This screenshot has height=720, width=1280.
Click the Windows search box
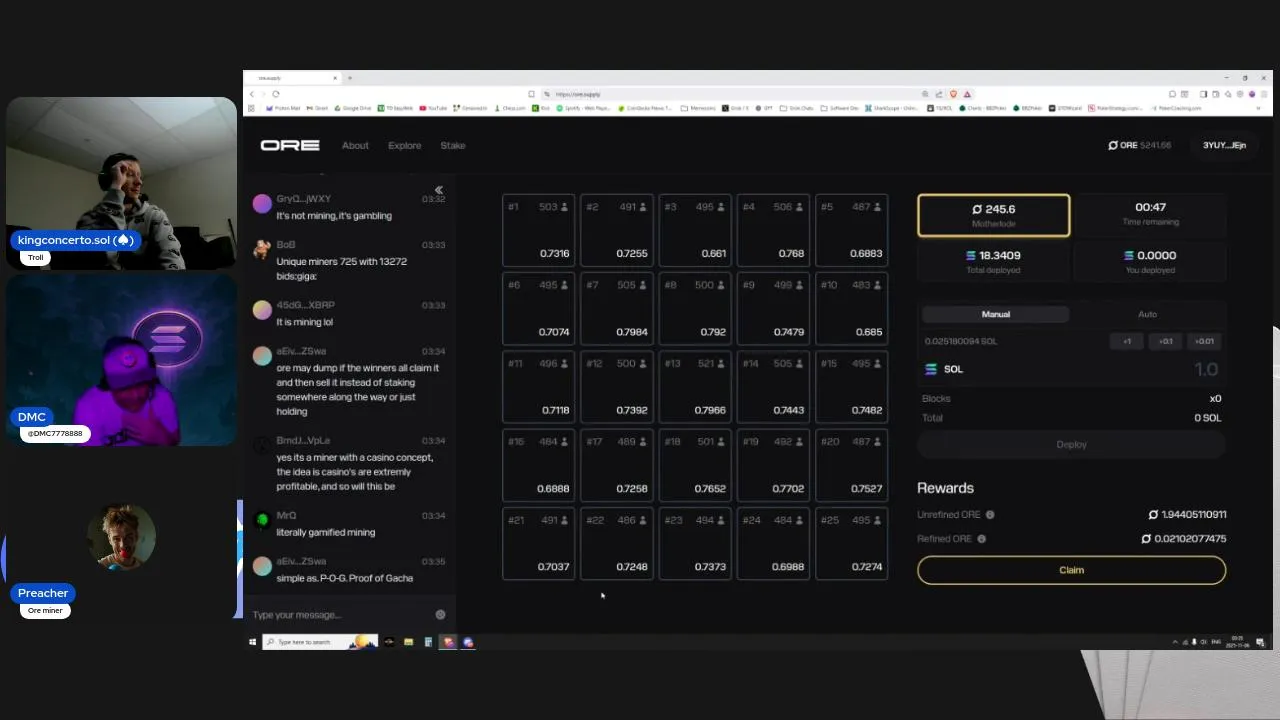pos(320,642)
